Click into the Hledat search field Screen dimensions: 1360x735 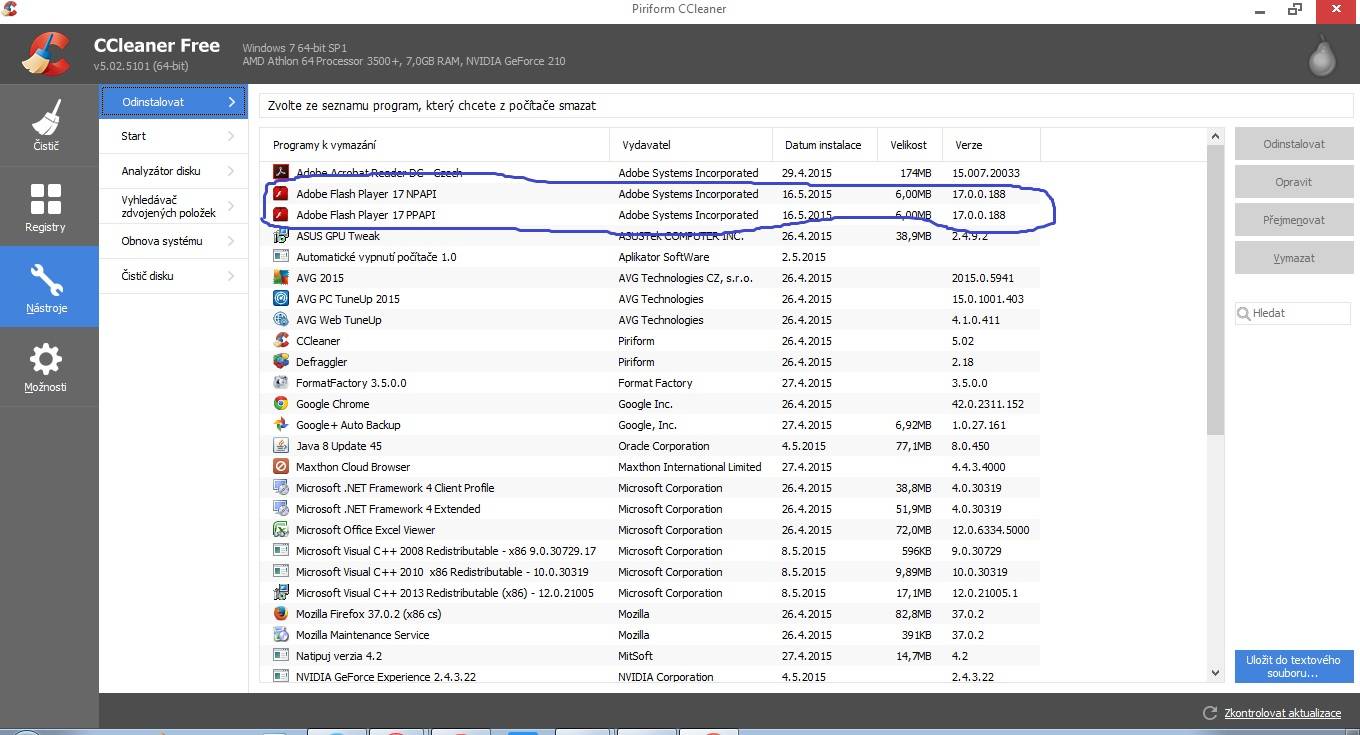(1294, 313)
